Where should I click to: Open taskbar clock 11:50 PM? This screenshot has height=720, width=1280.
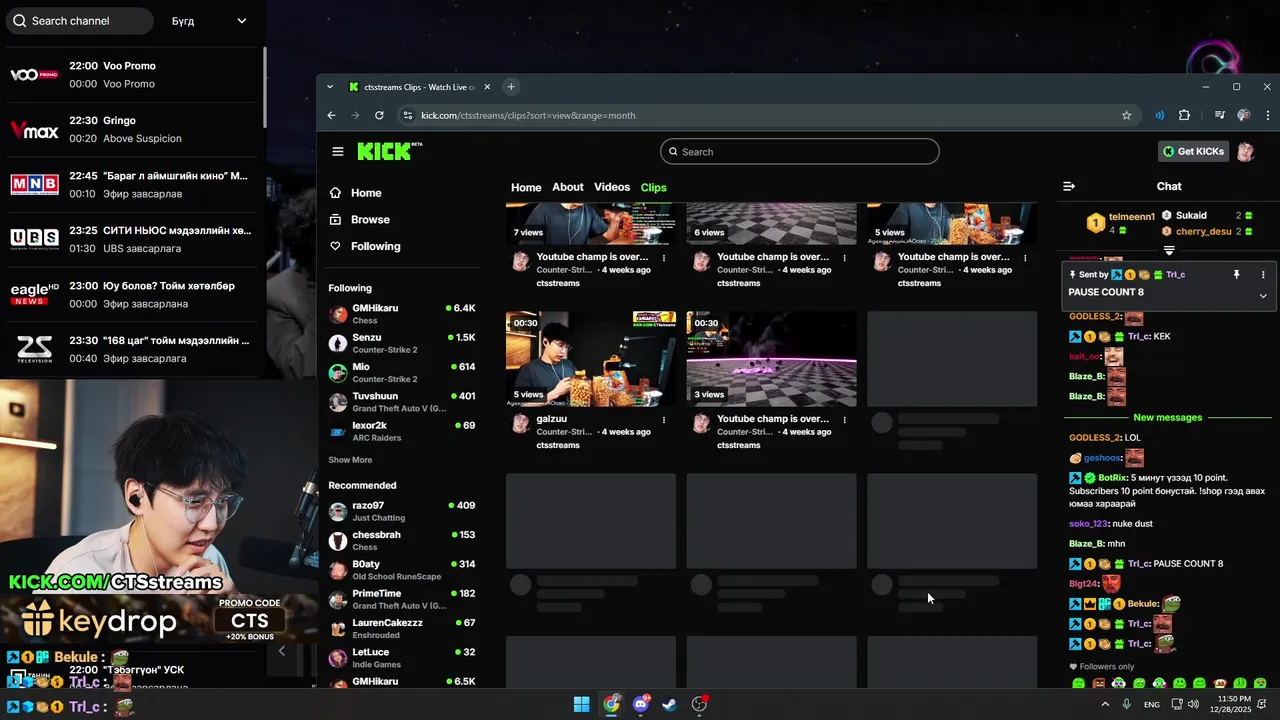coord(1233,704)
